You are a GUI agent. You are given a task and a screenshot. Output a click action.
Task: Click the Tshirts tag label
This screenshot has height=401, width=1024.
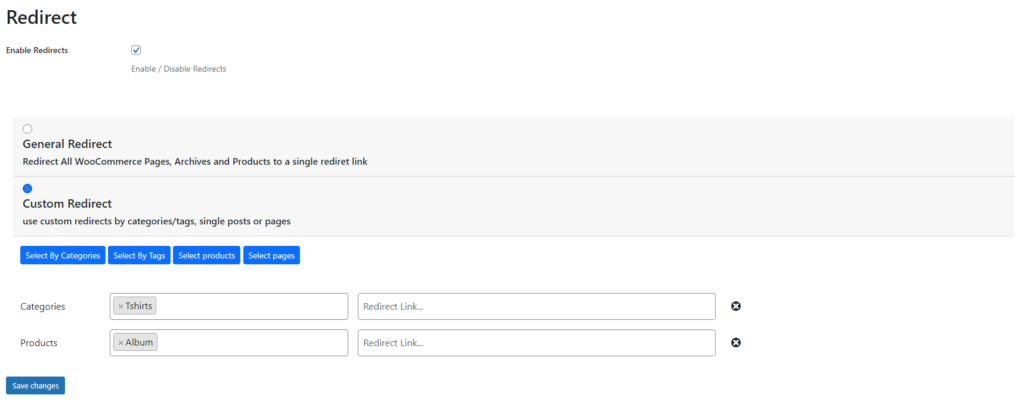(138, 306)
